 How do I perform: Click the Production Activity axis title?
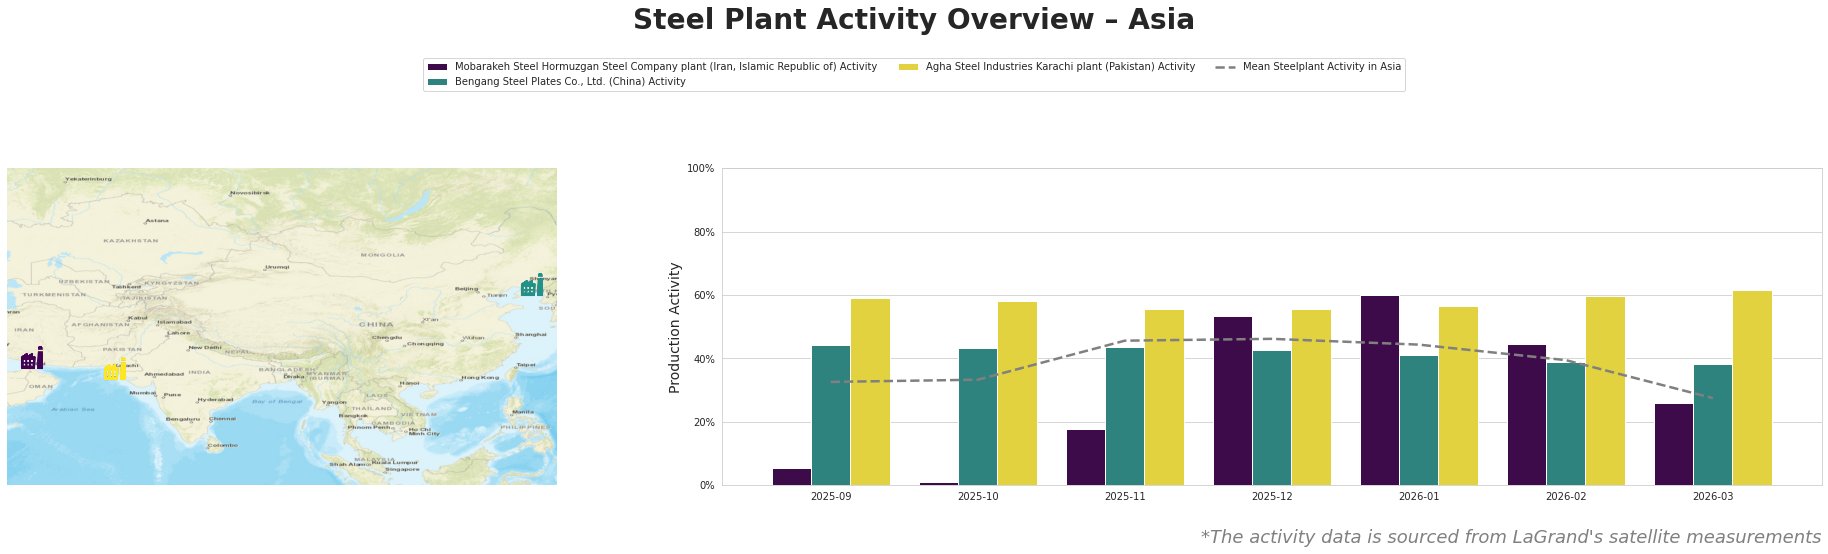pyautogui.click(x=675, y=327)
